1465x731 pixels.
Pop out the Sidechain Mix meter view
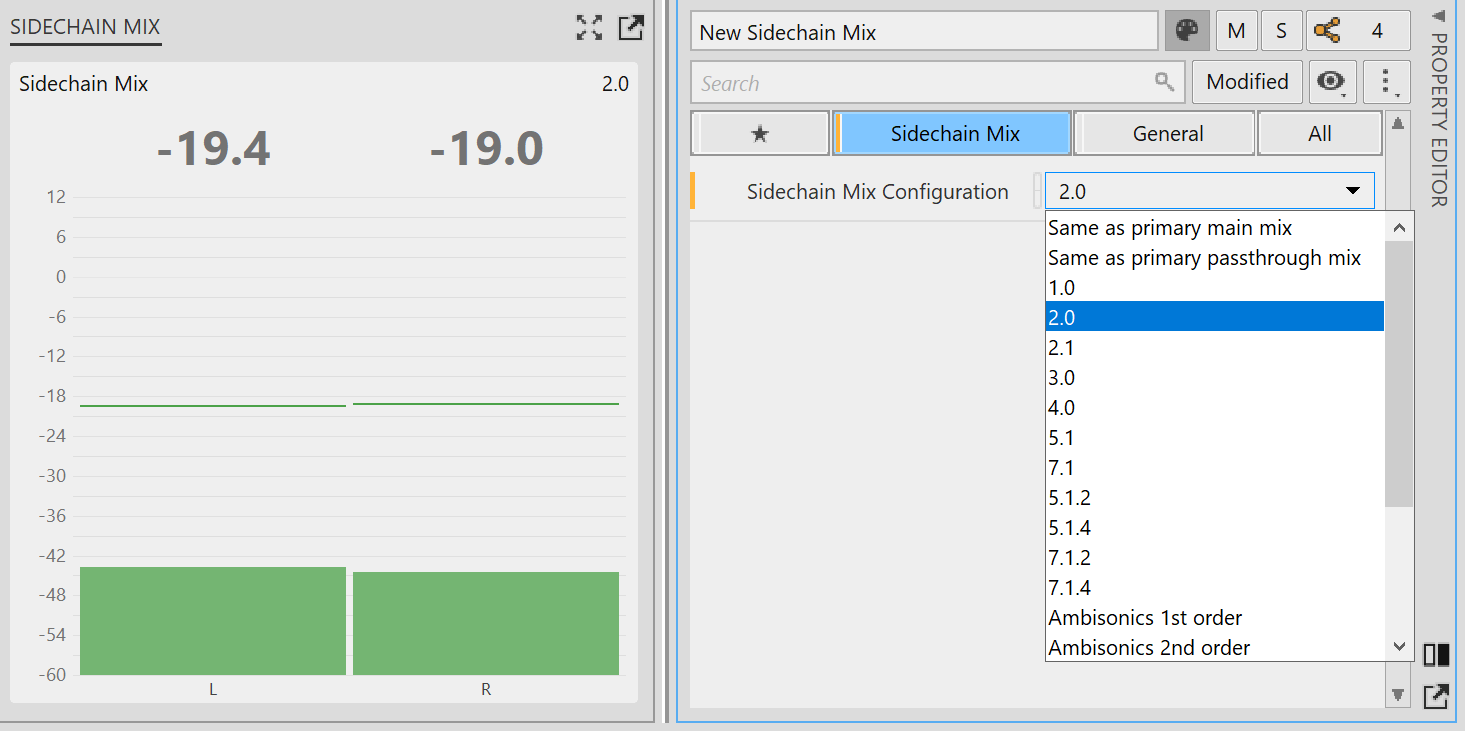coord(631,28)
